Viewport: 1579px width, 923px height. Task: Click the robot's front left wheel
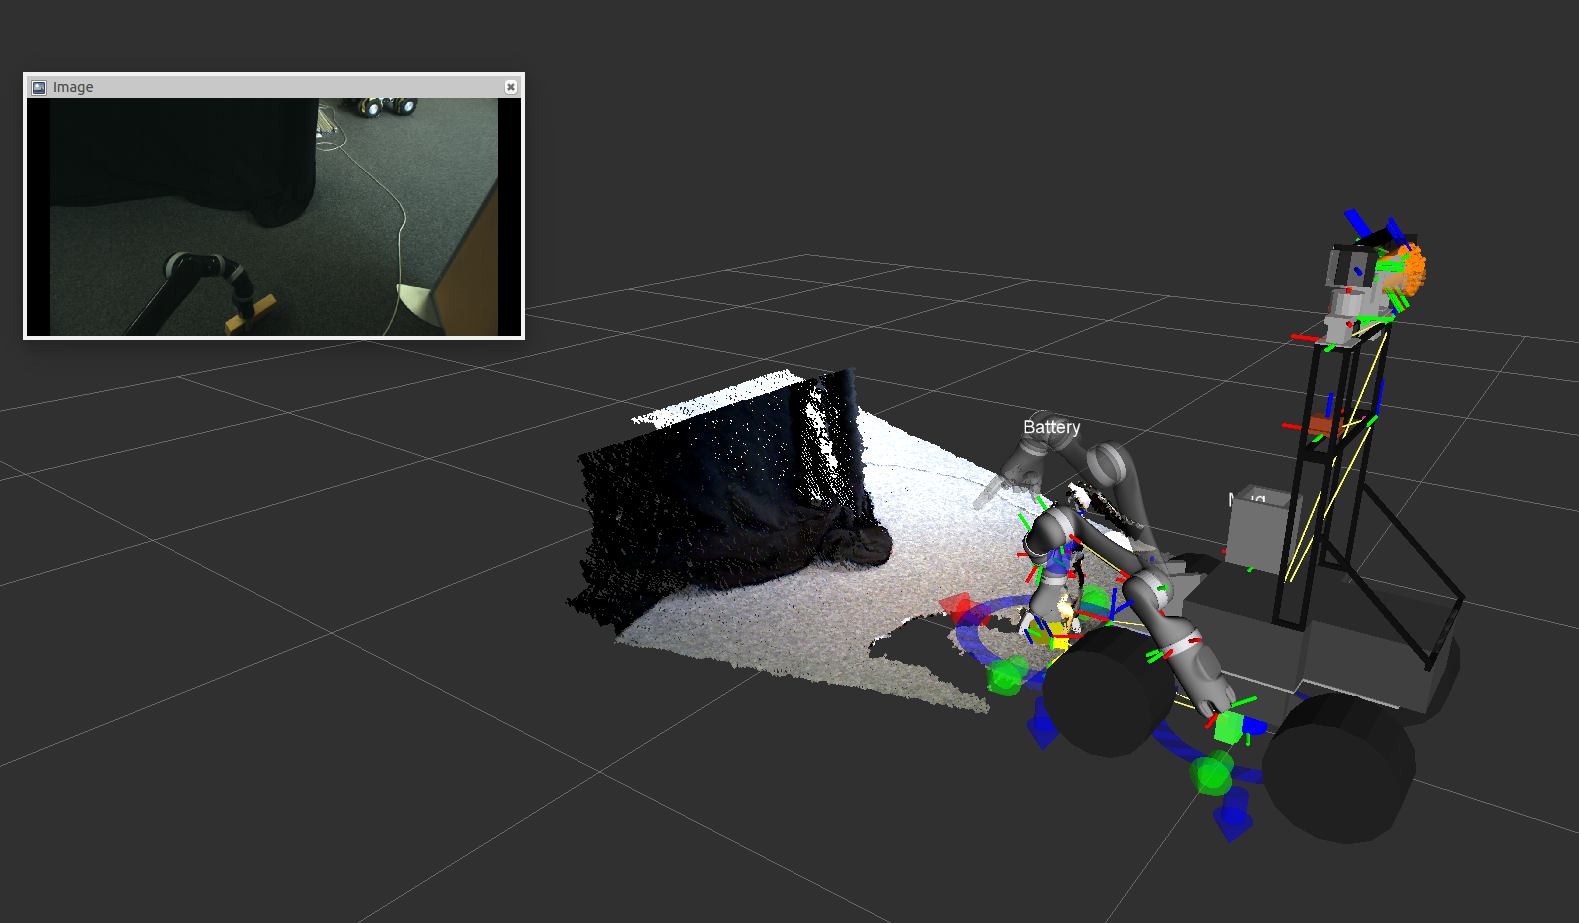1105,690
